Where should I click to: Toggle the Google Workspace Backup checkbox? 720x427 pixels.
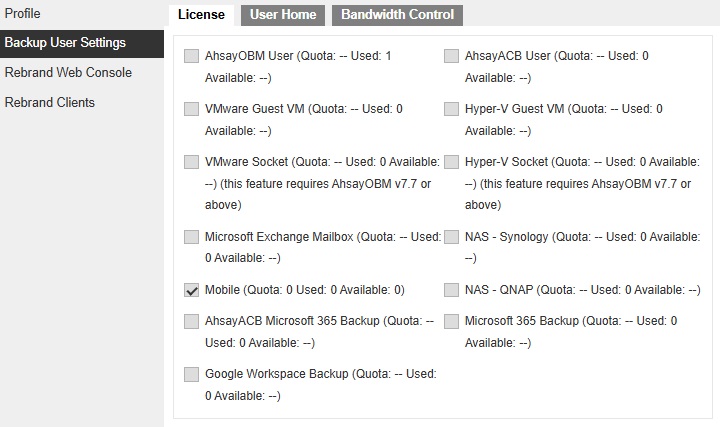[191, 374]
